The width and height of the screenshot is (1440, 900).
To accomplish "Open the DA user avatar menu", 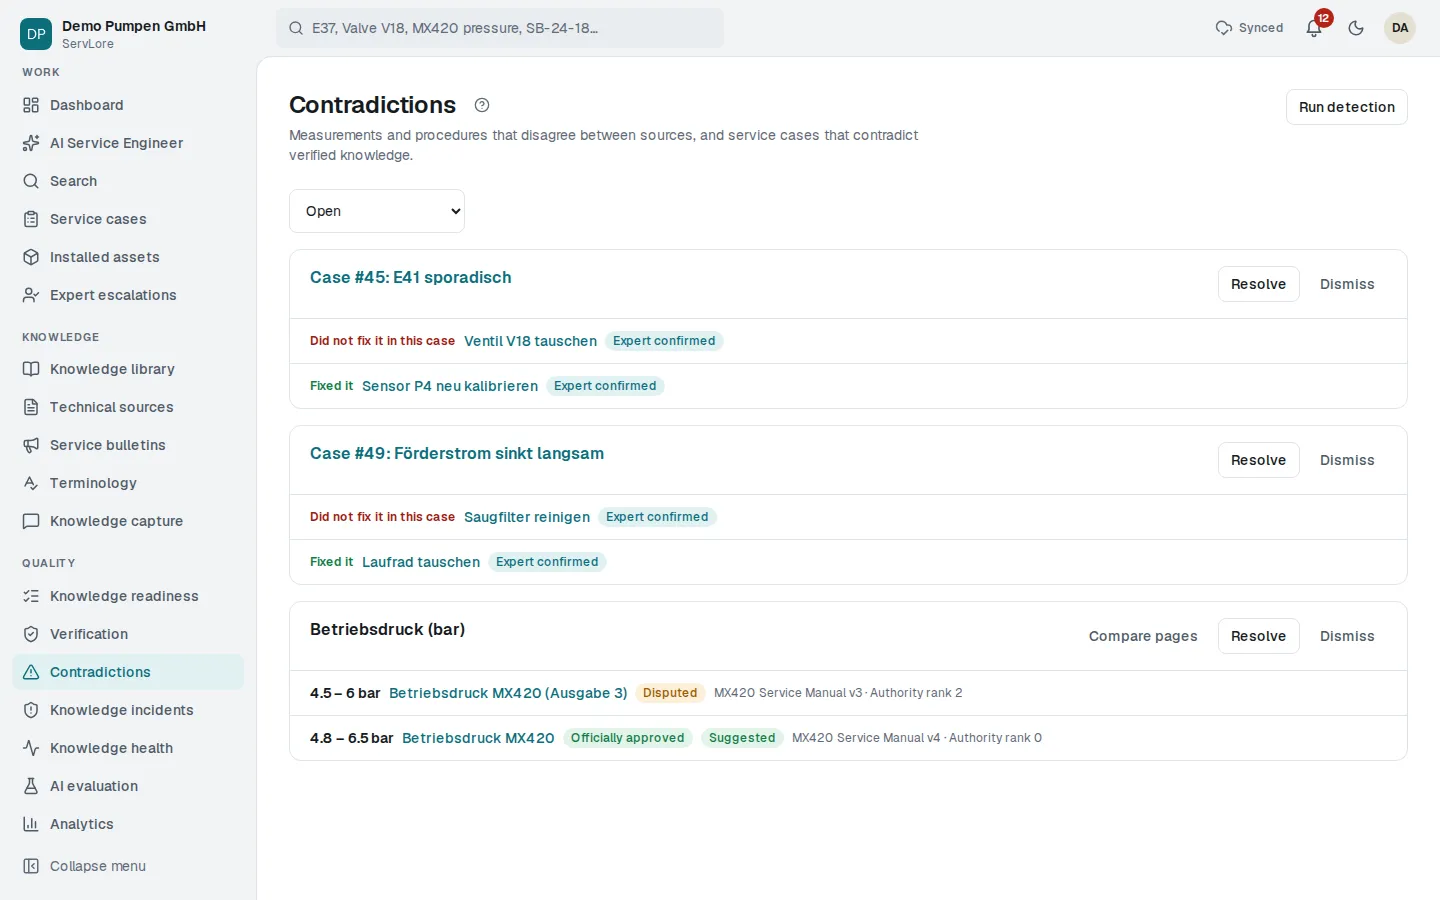I will point(1400,28).
